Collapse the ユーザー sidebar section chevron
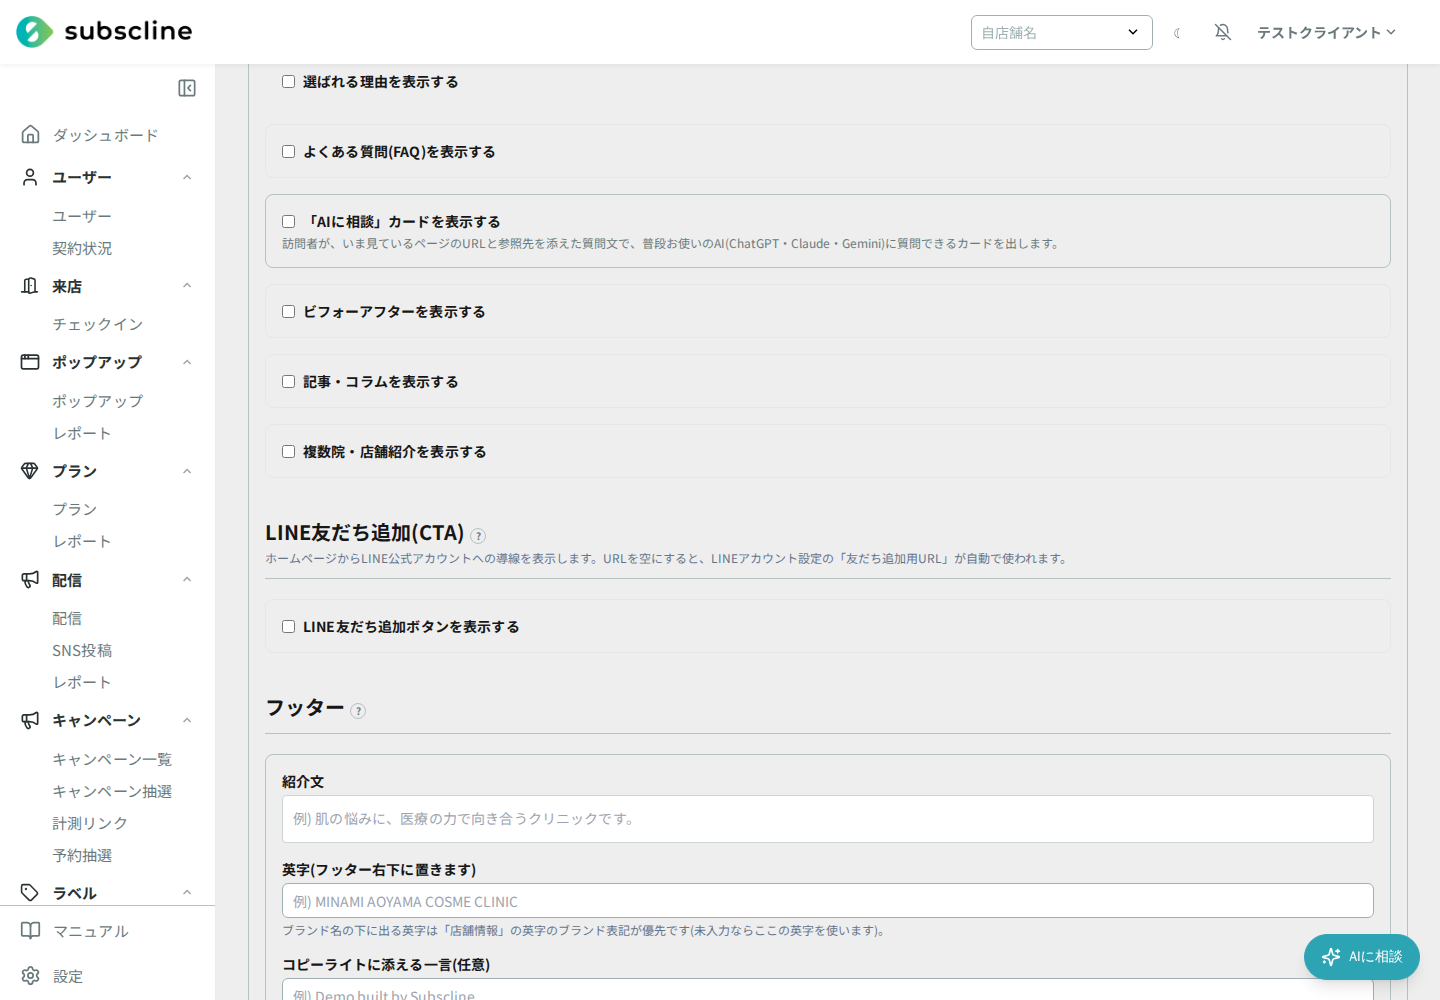Image resolution: width=1440 pixels, height=1000 pixels. (187, 177)
